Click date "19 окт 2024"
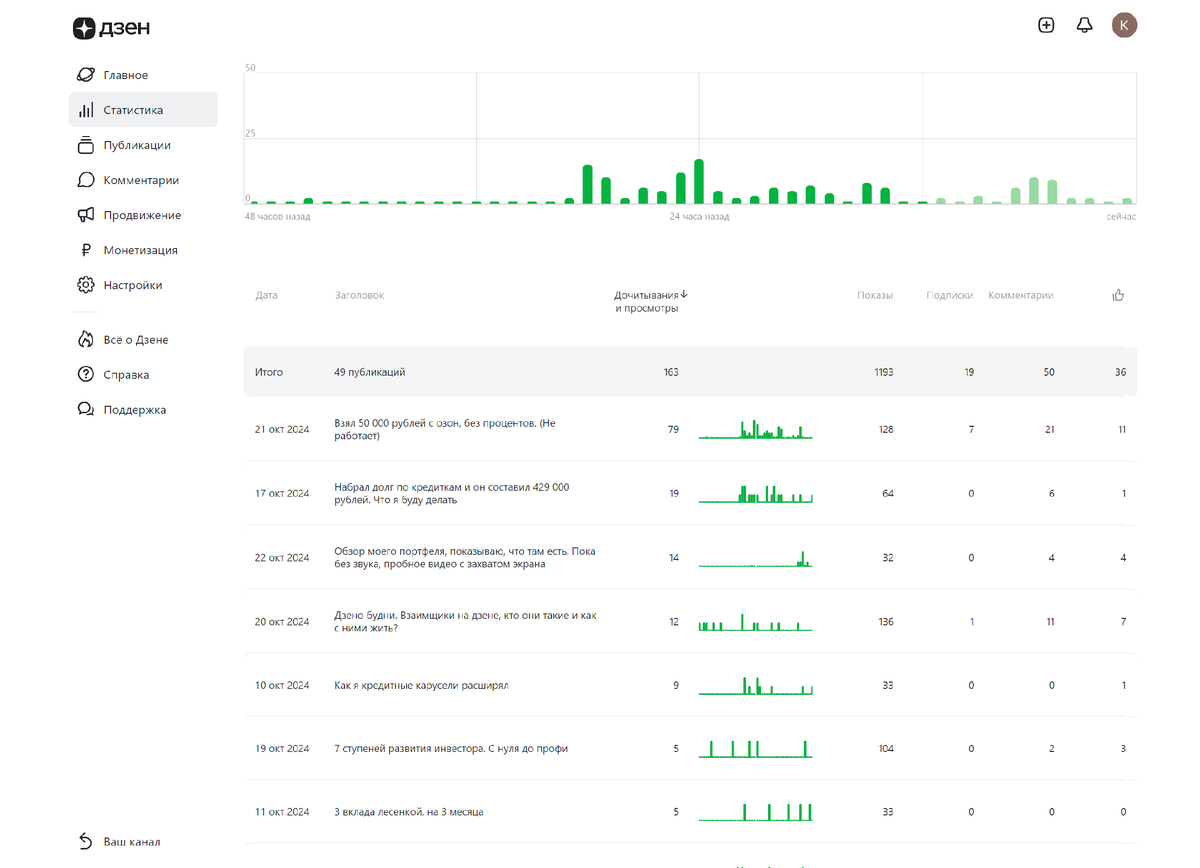Image resolution: width=1200 pixels, height=868 pixels. click(282, 749)
